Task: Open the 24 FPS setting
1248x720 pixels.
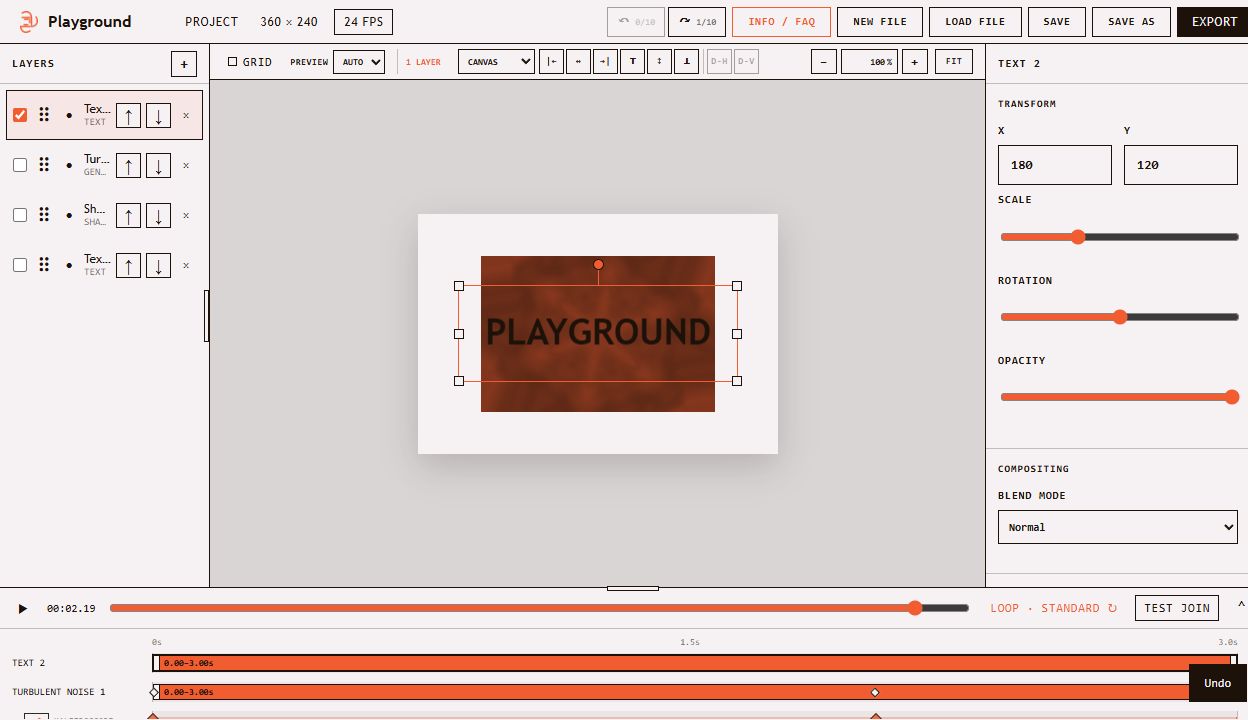Action: (364, 22)
